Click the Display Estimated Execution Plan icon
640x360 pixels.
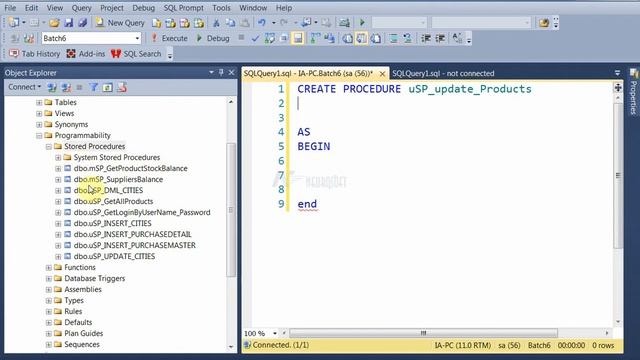click(x=270, y=38)
